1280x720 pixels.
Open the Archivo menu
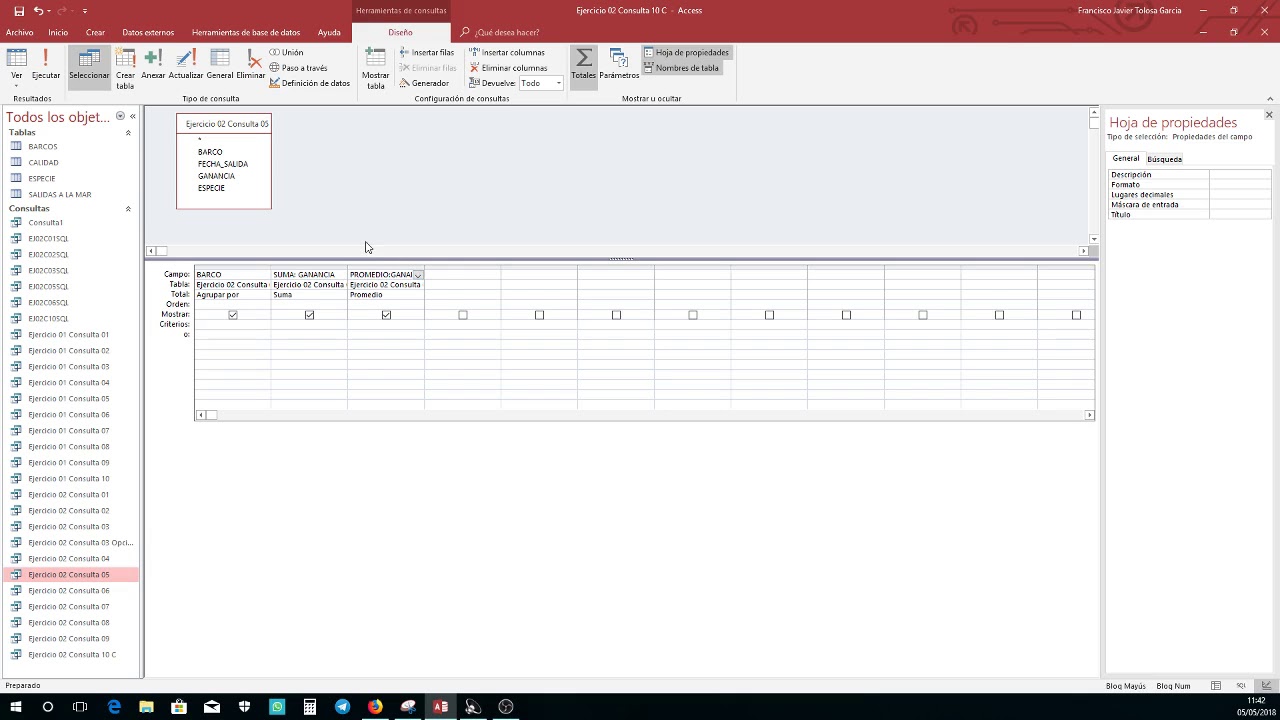[19, 32]
